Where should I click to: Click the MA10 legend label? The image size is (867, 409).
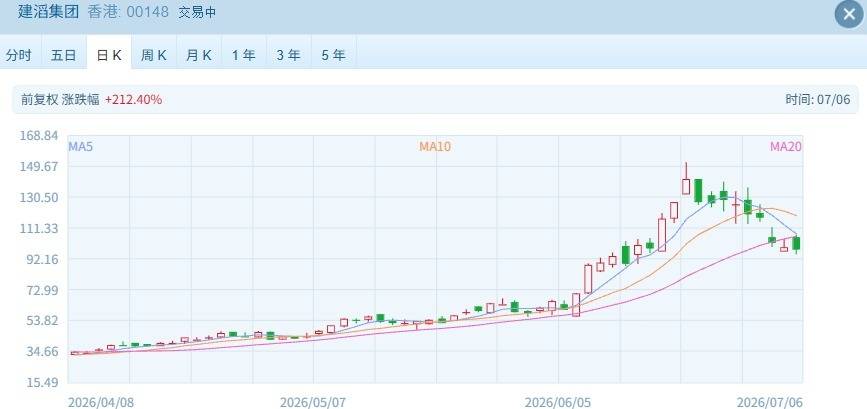pos(435,146)
